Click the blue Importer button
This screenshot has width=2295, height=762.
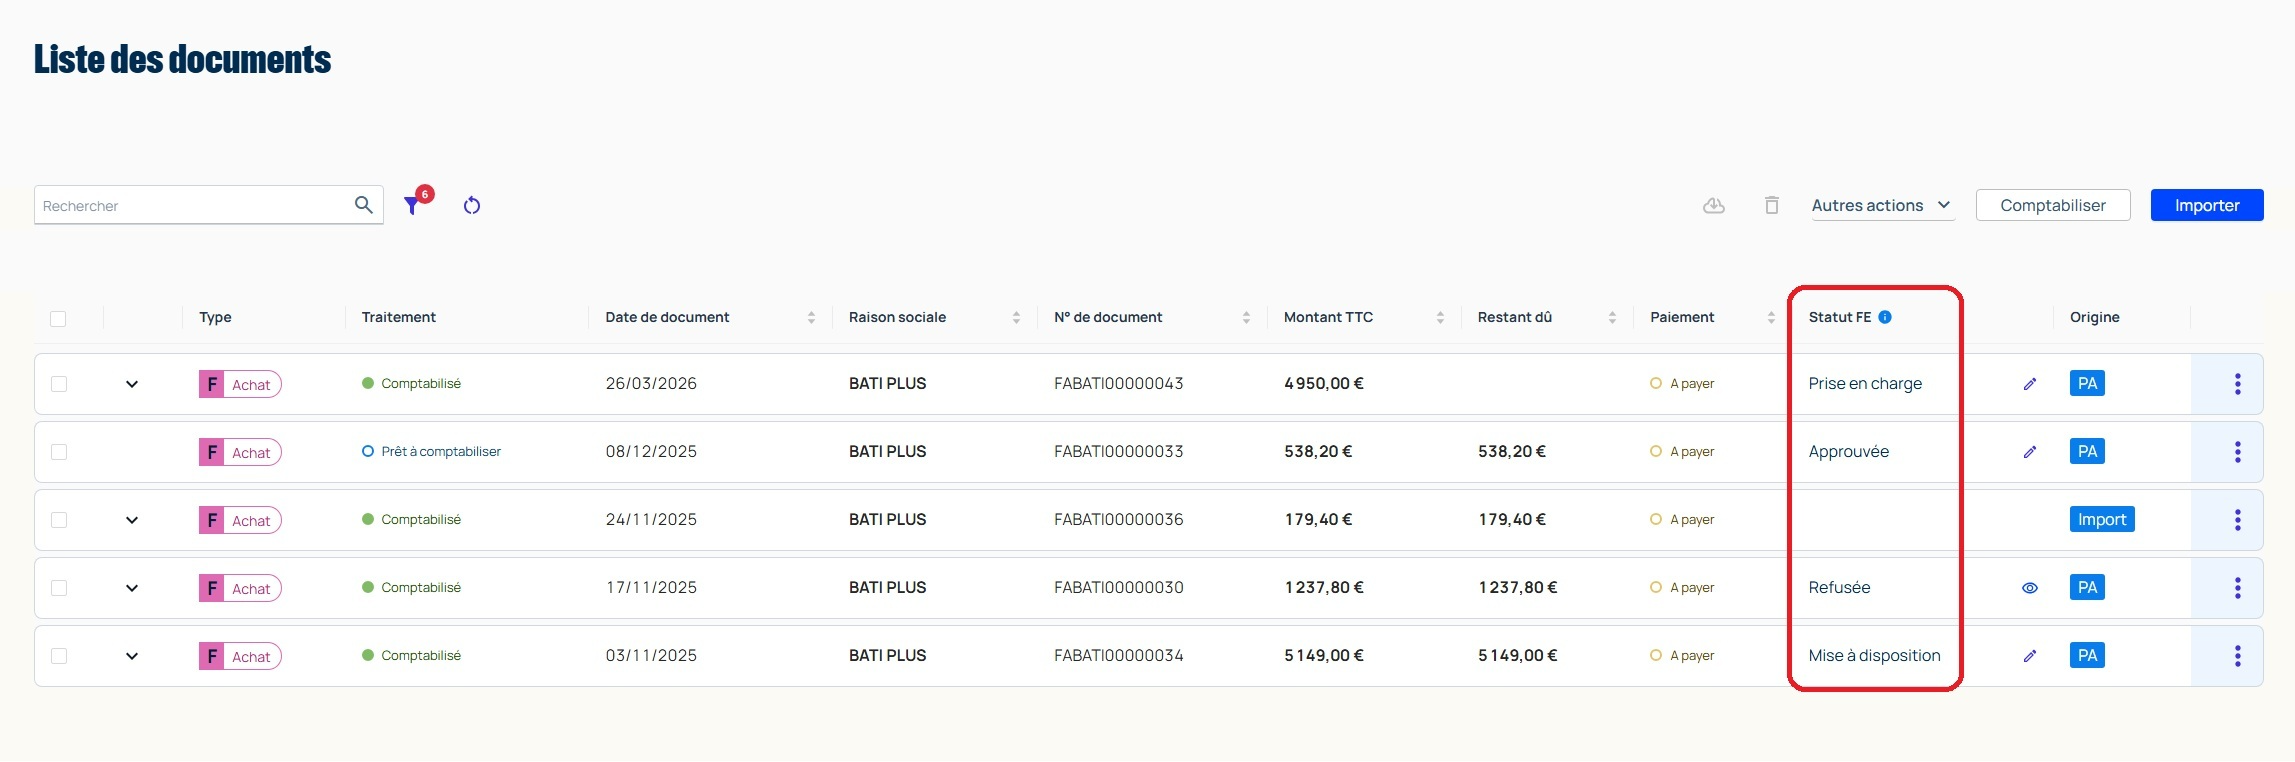(2207, 205)
